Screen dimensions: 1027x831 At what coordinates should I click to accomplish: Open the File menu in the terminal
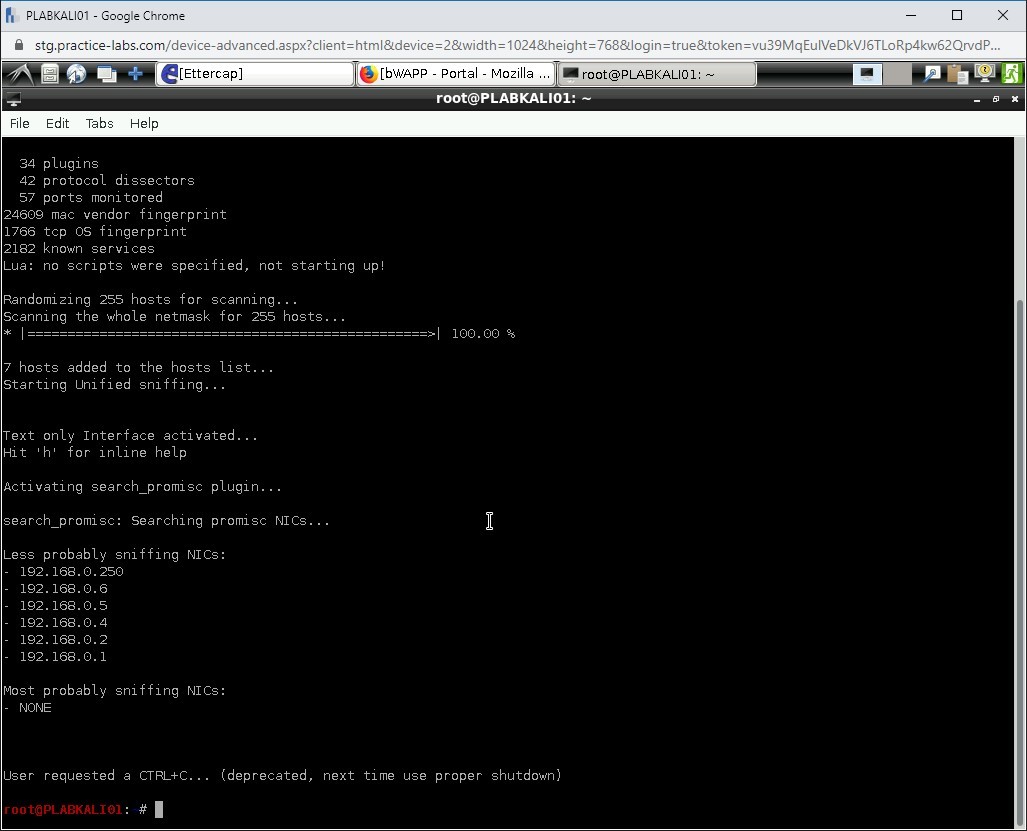coord(19,123)
